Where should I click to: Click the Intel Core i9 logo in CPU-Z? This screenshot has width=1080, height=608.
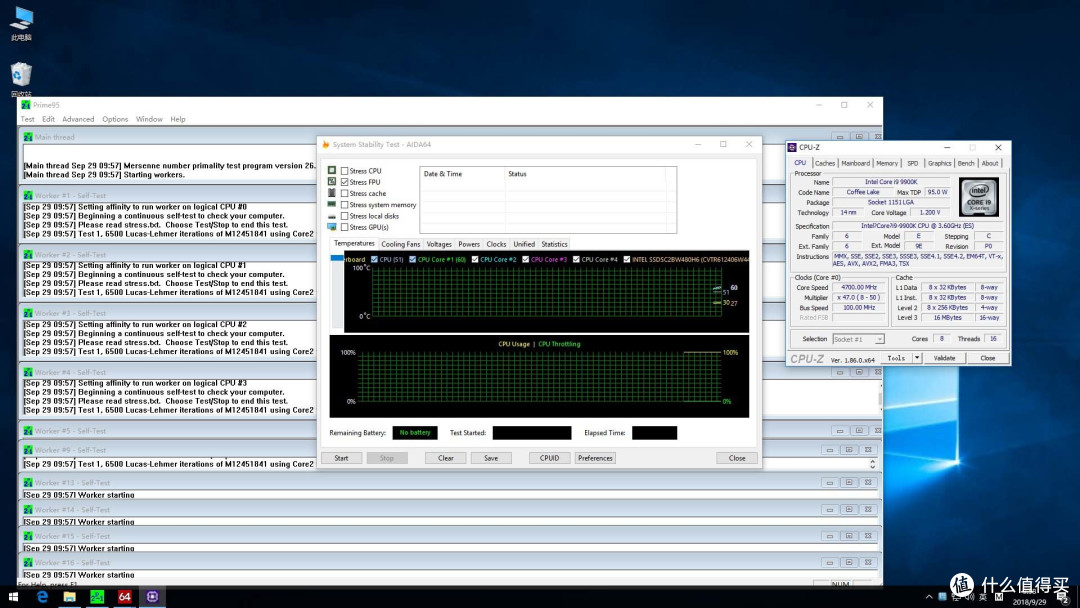(979, 197)
